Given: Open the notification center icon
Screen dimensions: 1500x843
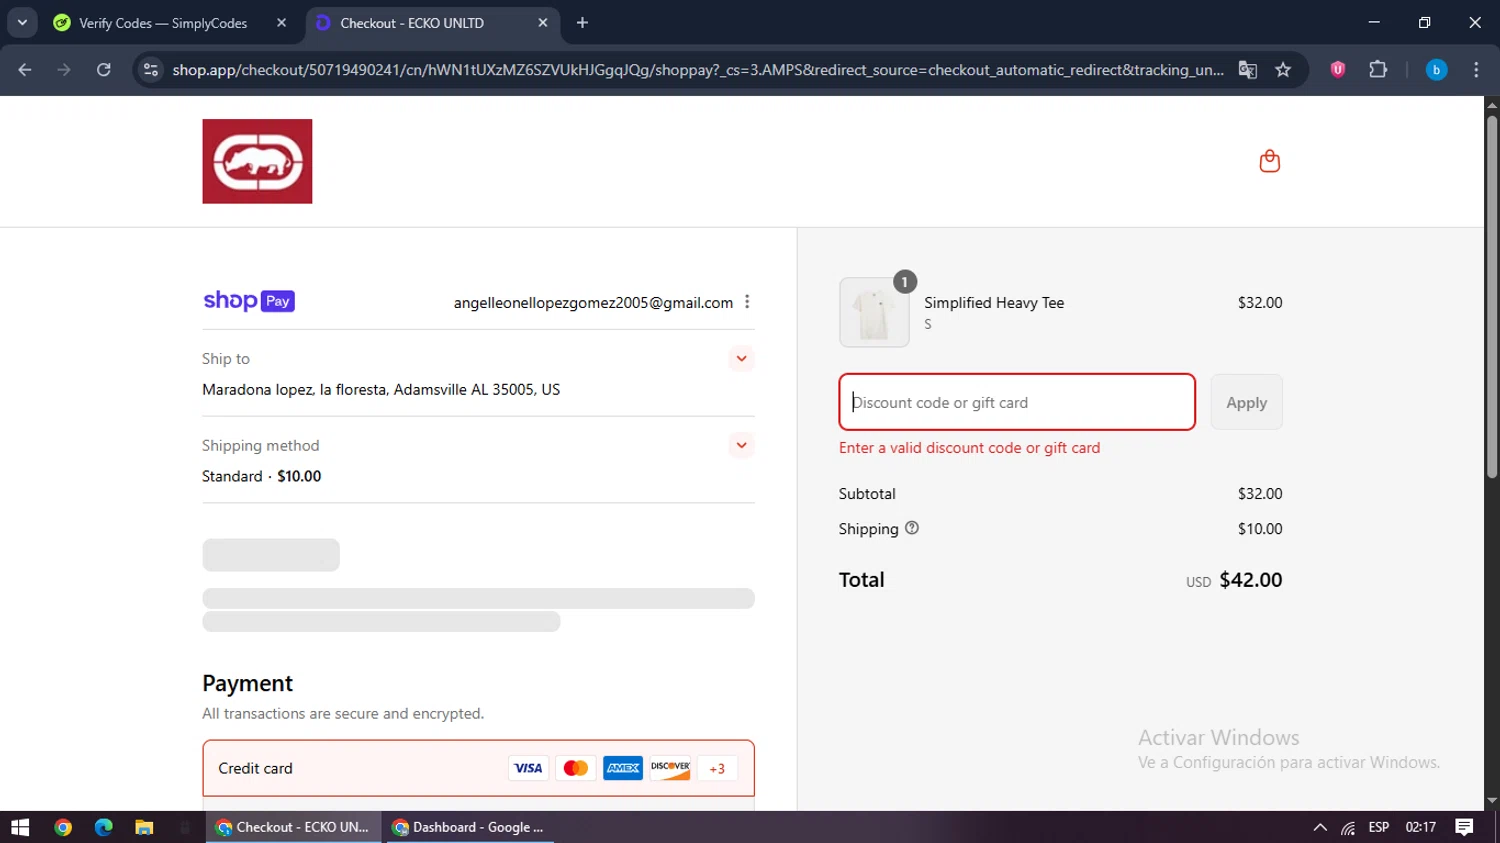Looking at the screenshot, I should tap(1464, 827).
